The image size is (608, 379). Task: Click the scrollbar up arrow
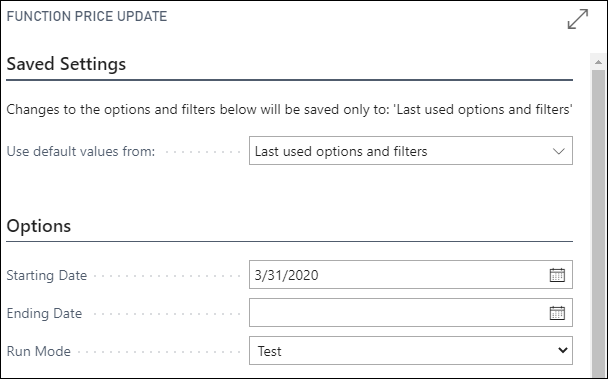(x=598, y=62)
